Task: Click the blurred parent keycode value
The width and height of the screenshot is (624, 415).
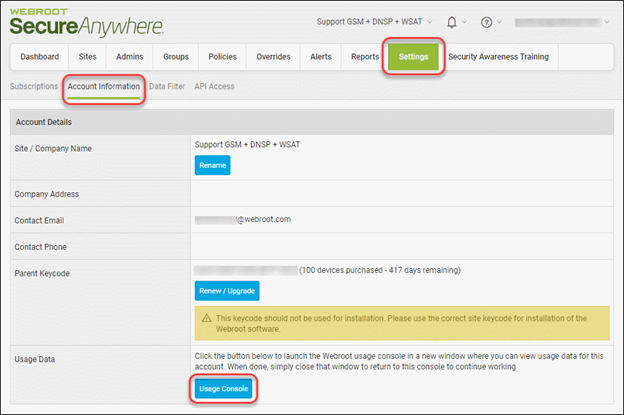Action: point(246,271)
